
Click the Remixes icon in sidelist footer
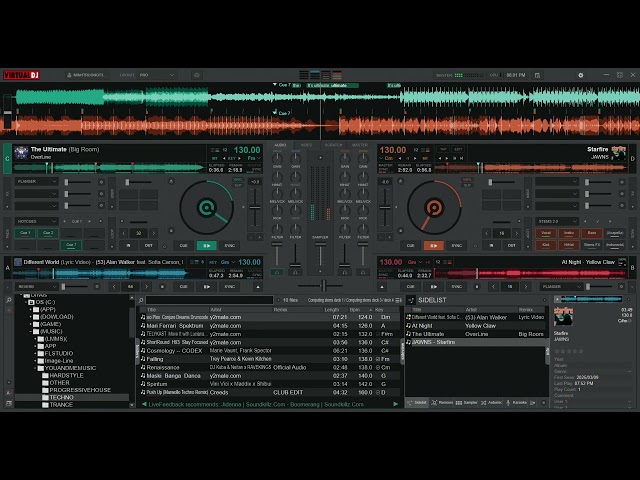tap(442, 403)
